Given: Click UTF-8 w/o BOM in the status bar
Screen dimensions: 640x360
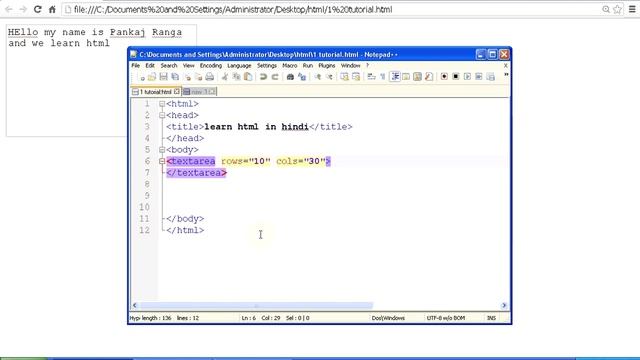Looking at the screenshot, I should (x=446, y=318).
